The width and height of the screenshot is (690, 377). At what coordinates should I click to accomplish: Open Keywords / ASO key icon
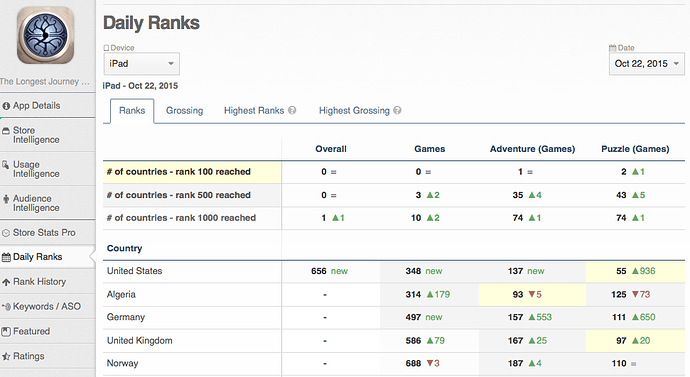(x=6, y=307)
